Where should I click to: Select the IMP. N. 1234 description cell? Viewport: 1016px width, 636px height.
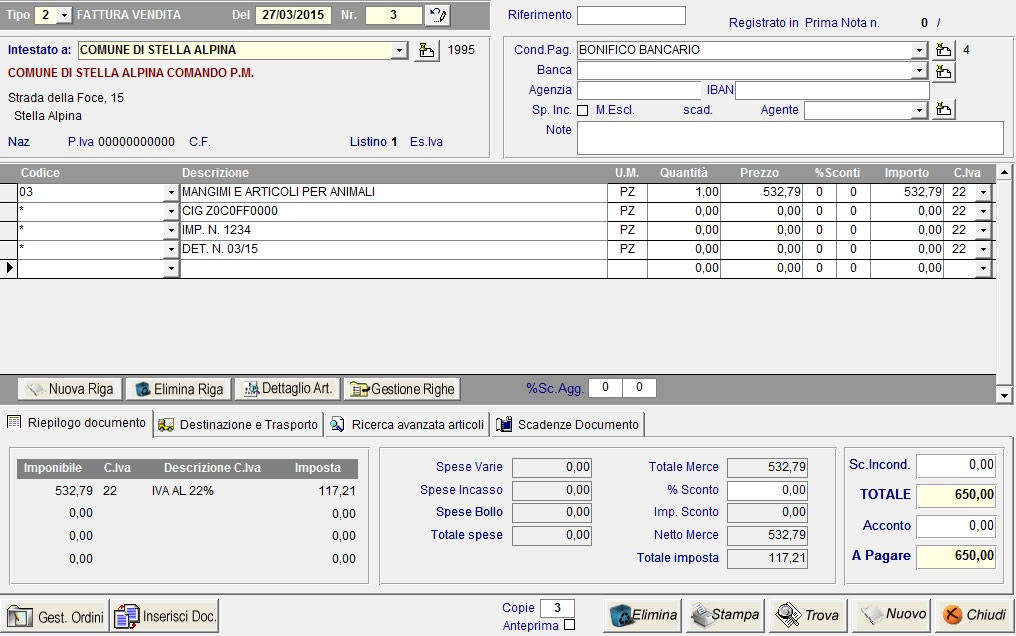click(x=394, y=230)
